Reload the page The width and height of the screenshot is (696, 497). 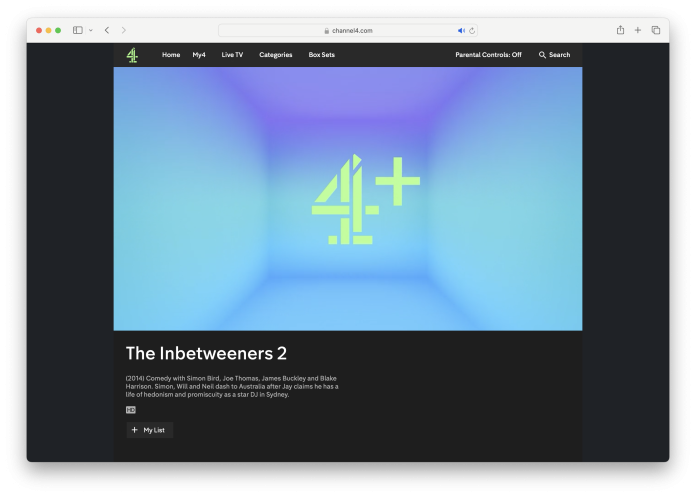coord(472,31)
